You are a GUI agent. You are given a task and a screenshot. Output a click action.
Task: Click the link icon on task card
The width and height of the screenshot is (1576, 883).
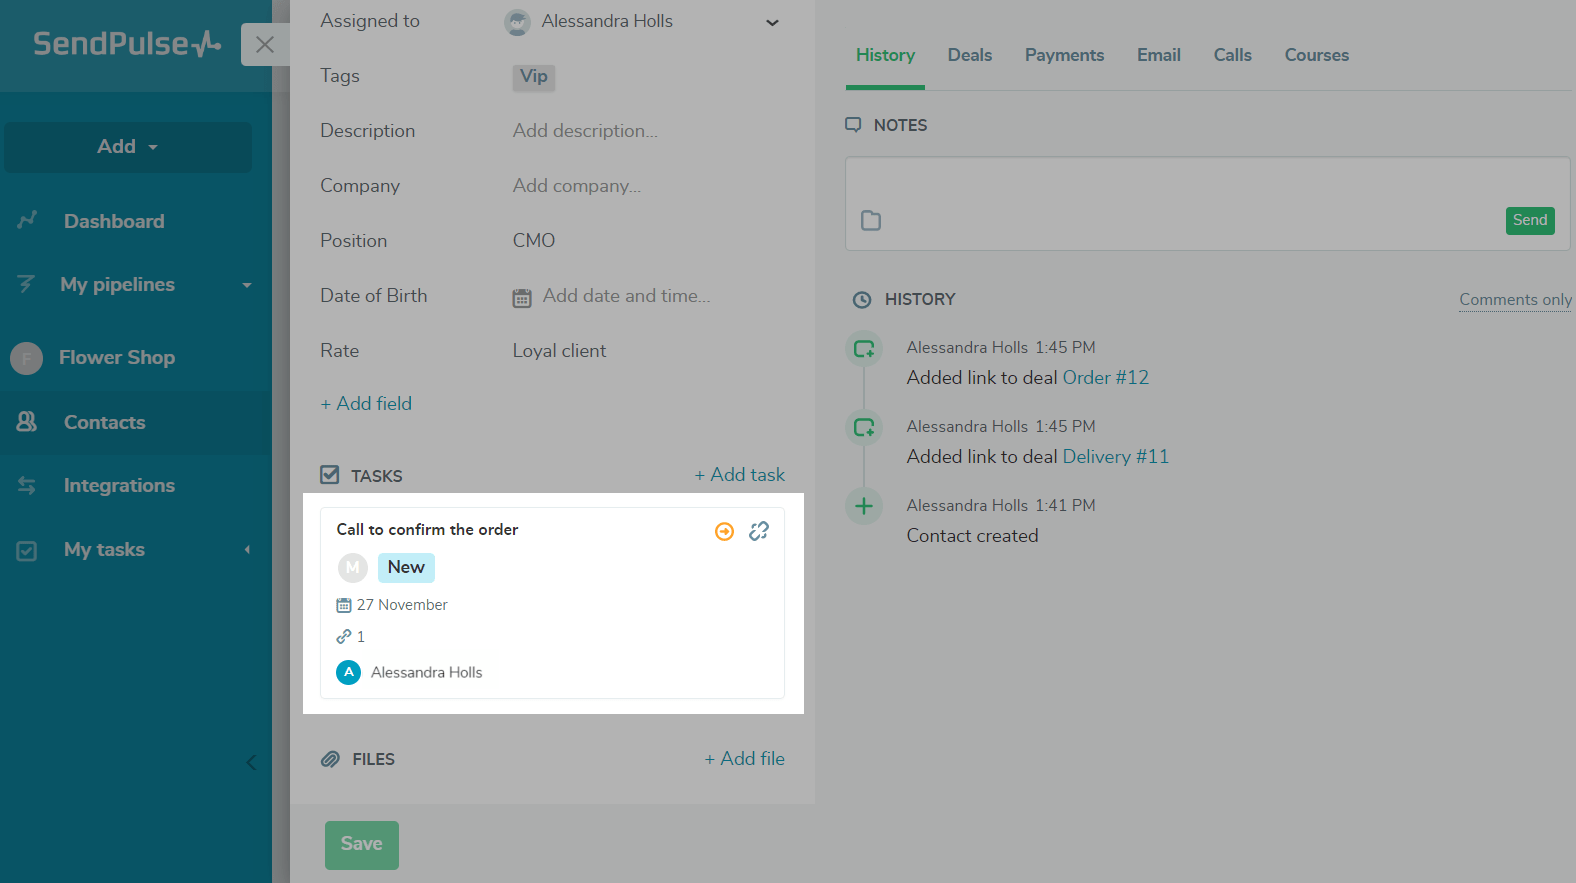pyautogui.click(x=759, y=531)
